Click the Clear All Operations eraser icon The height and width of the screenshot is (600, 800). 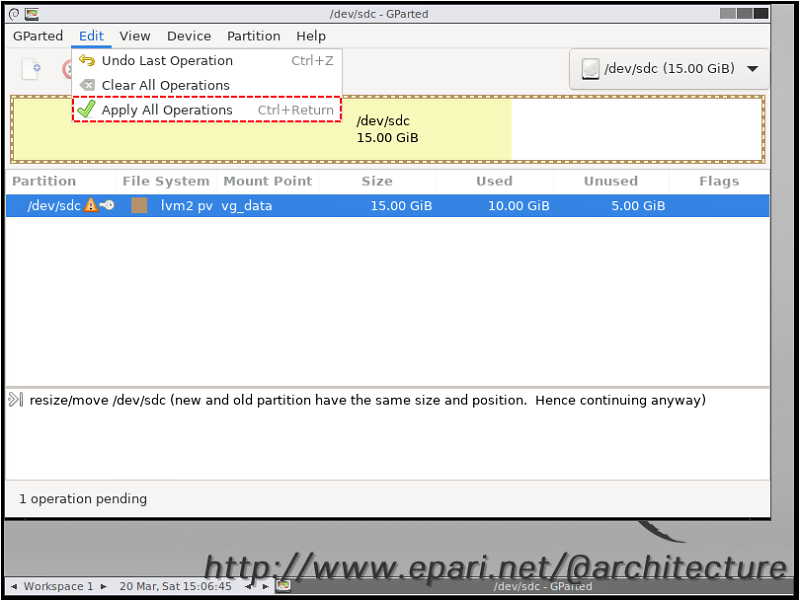[x=88, y=85]
